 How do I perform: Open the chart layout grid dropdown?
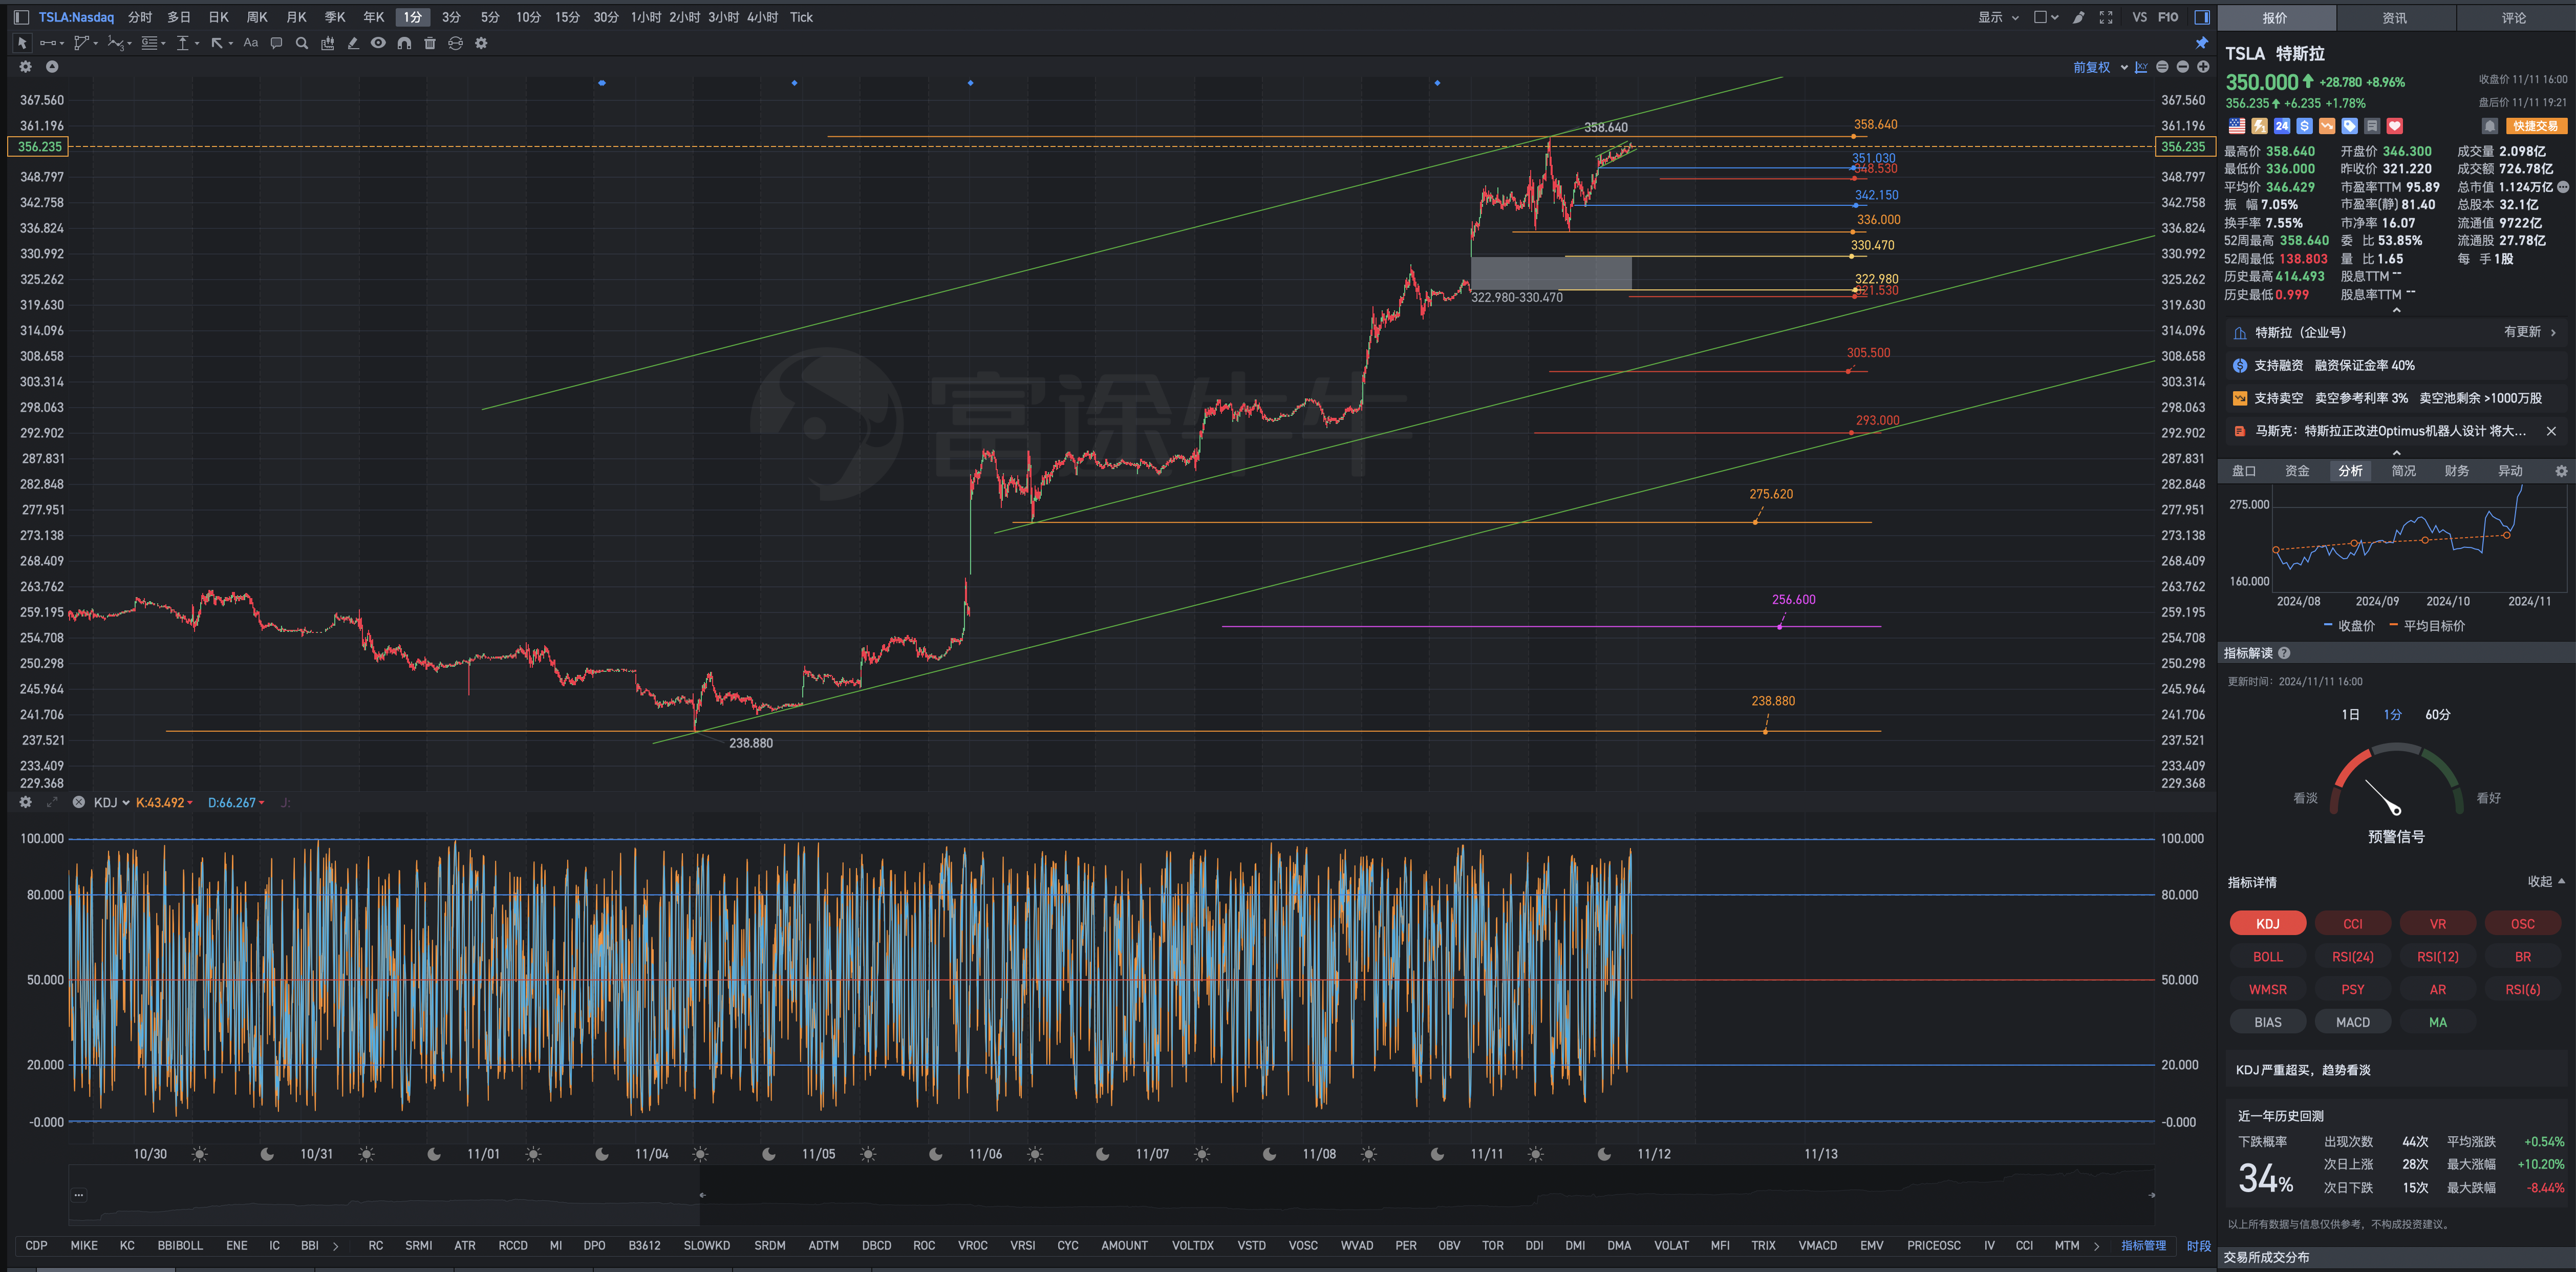click(x=2046, y=17)
